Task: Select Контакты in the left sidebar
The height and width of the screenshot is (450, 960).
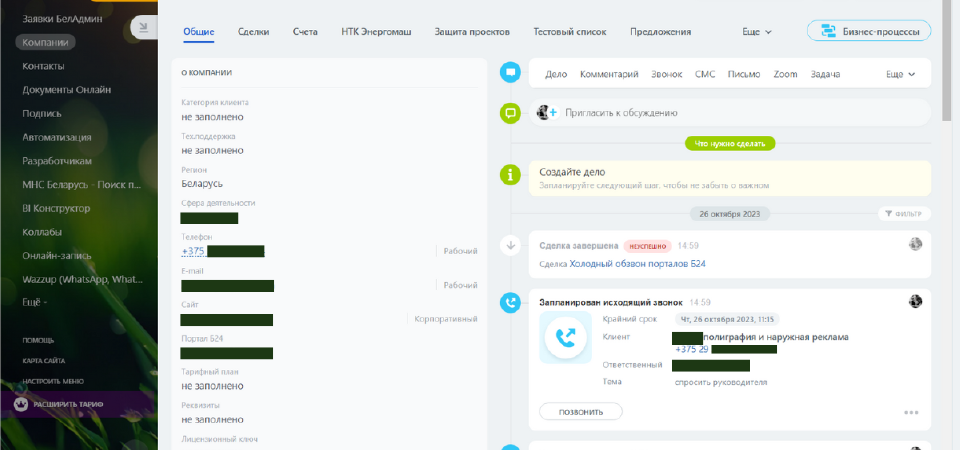Action: point(43,66)
